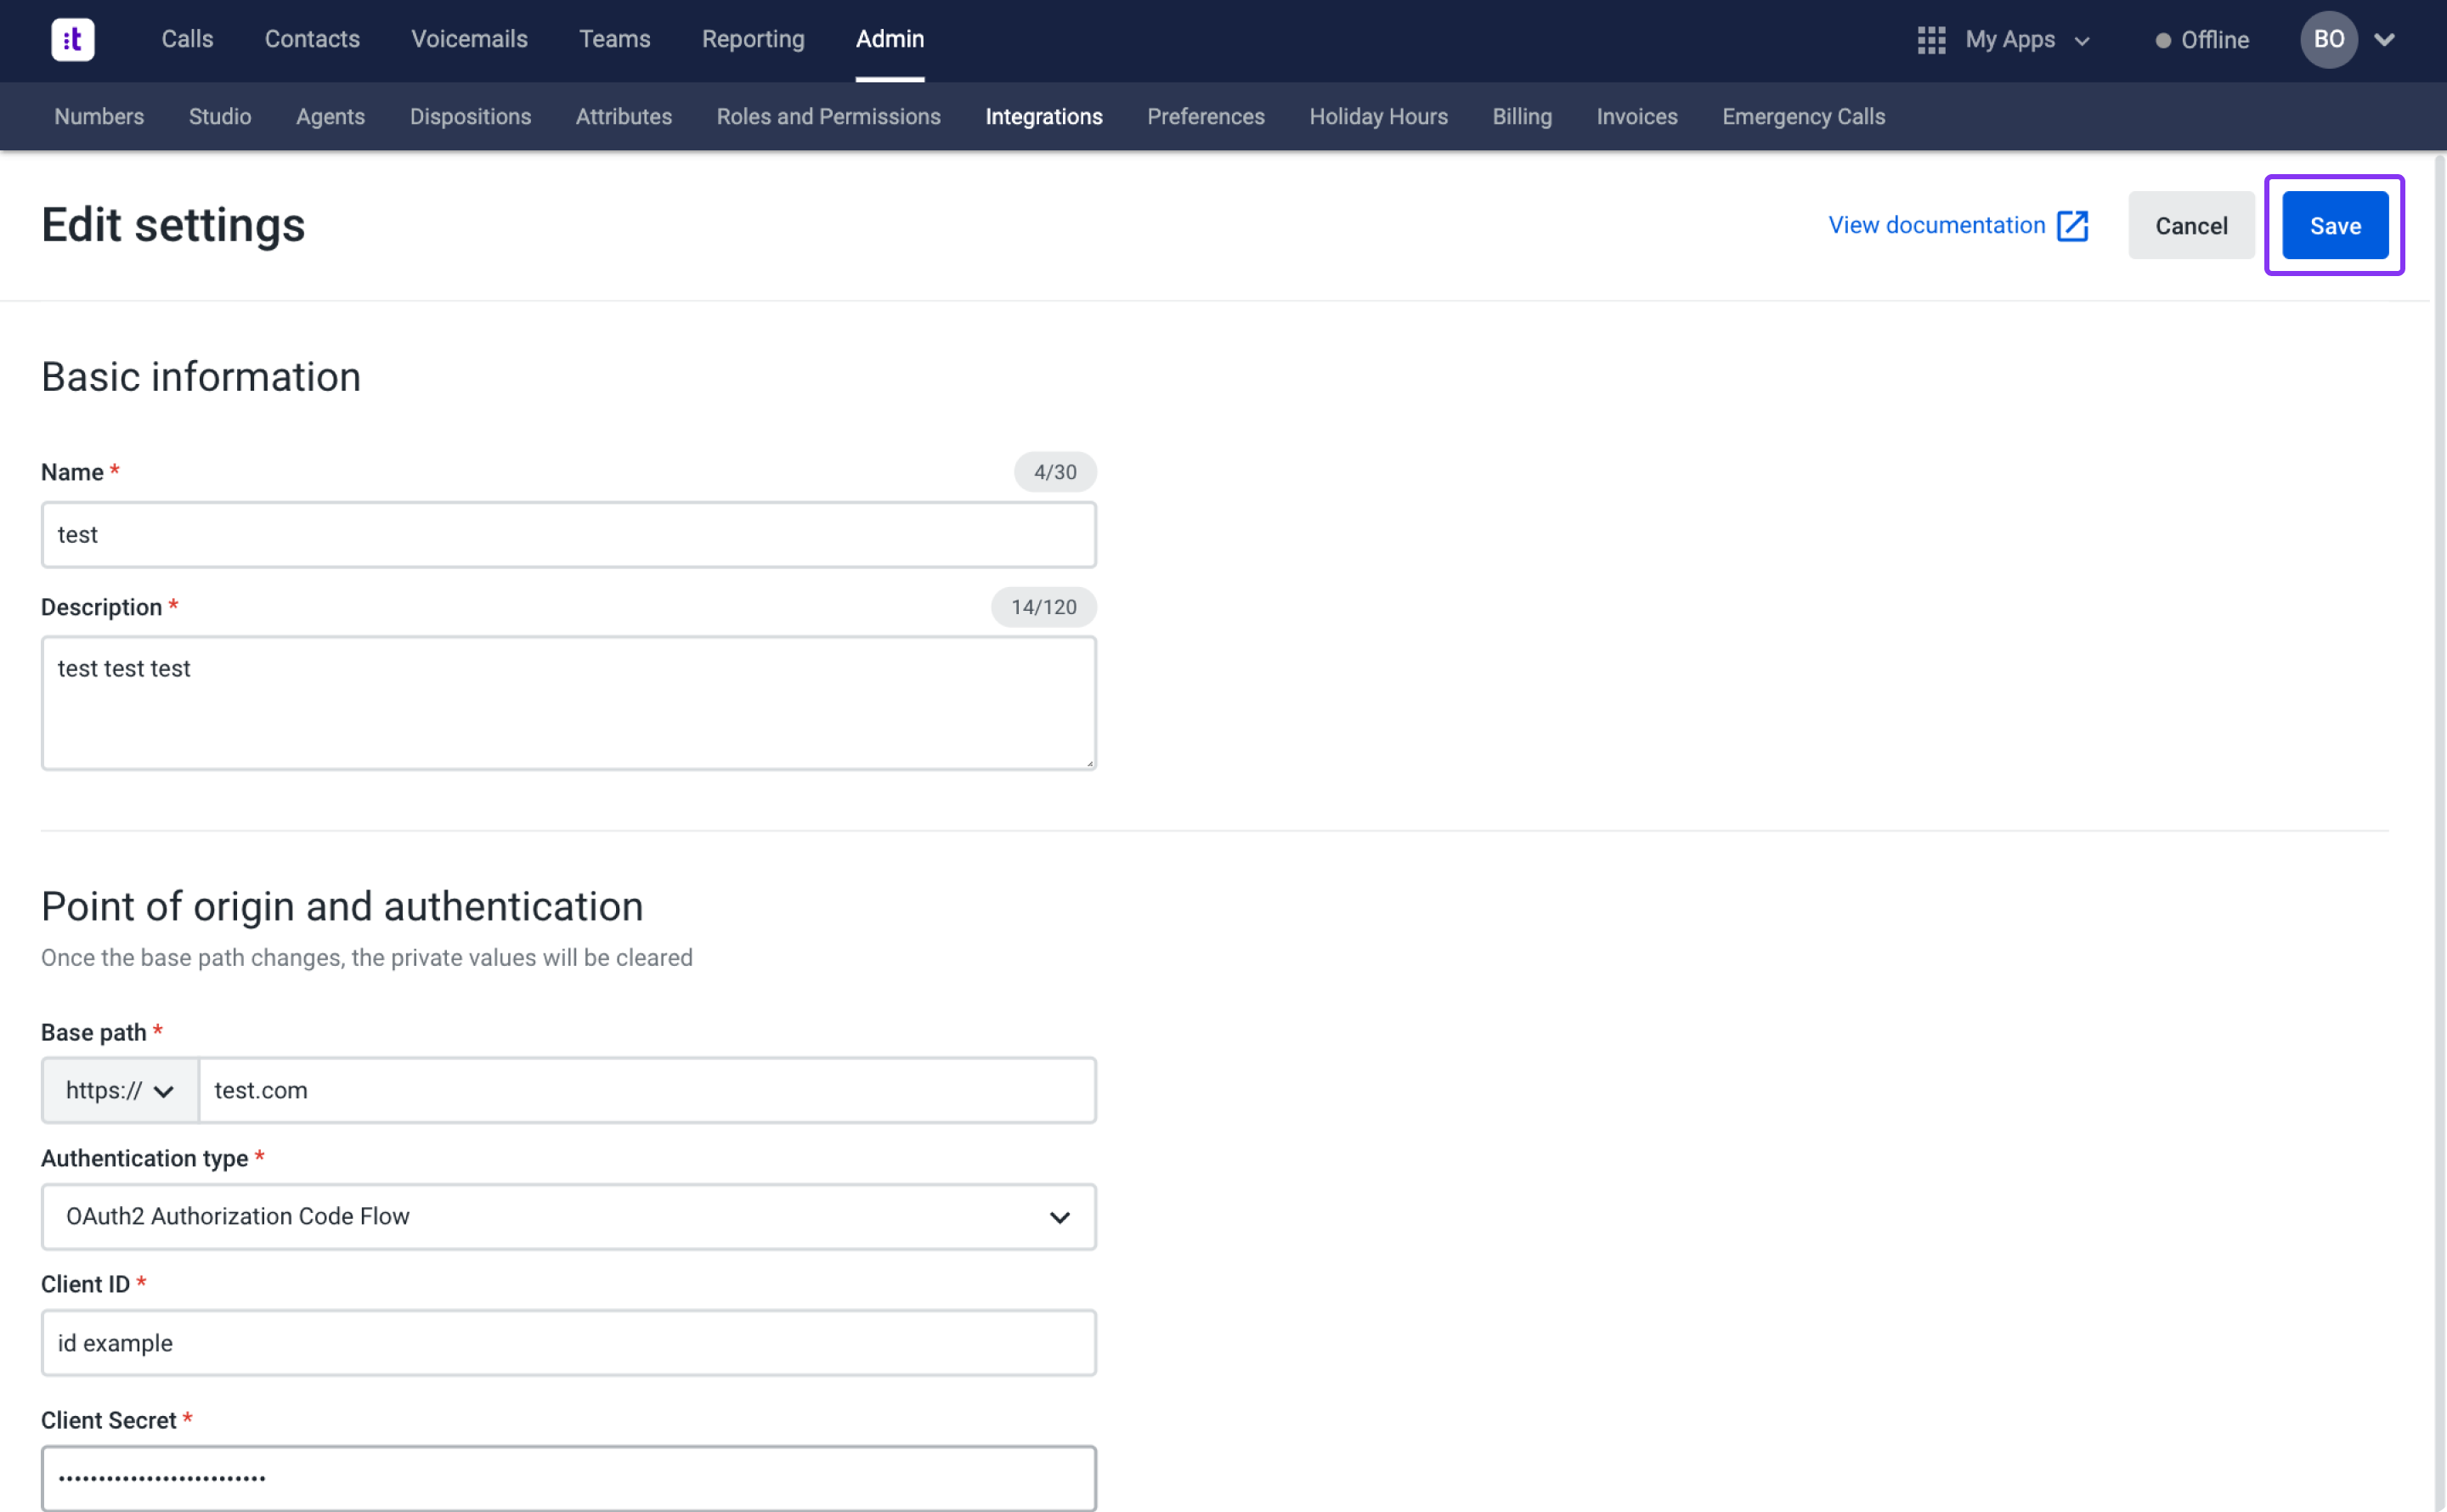Expand the Authentication type dropdown

pyautogui.click(x=568, y=1217)
